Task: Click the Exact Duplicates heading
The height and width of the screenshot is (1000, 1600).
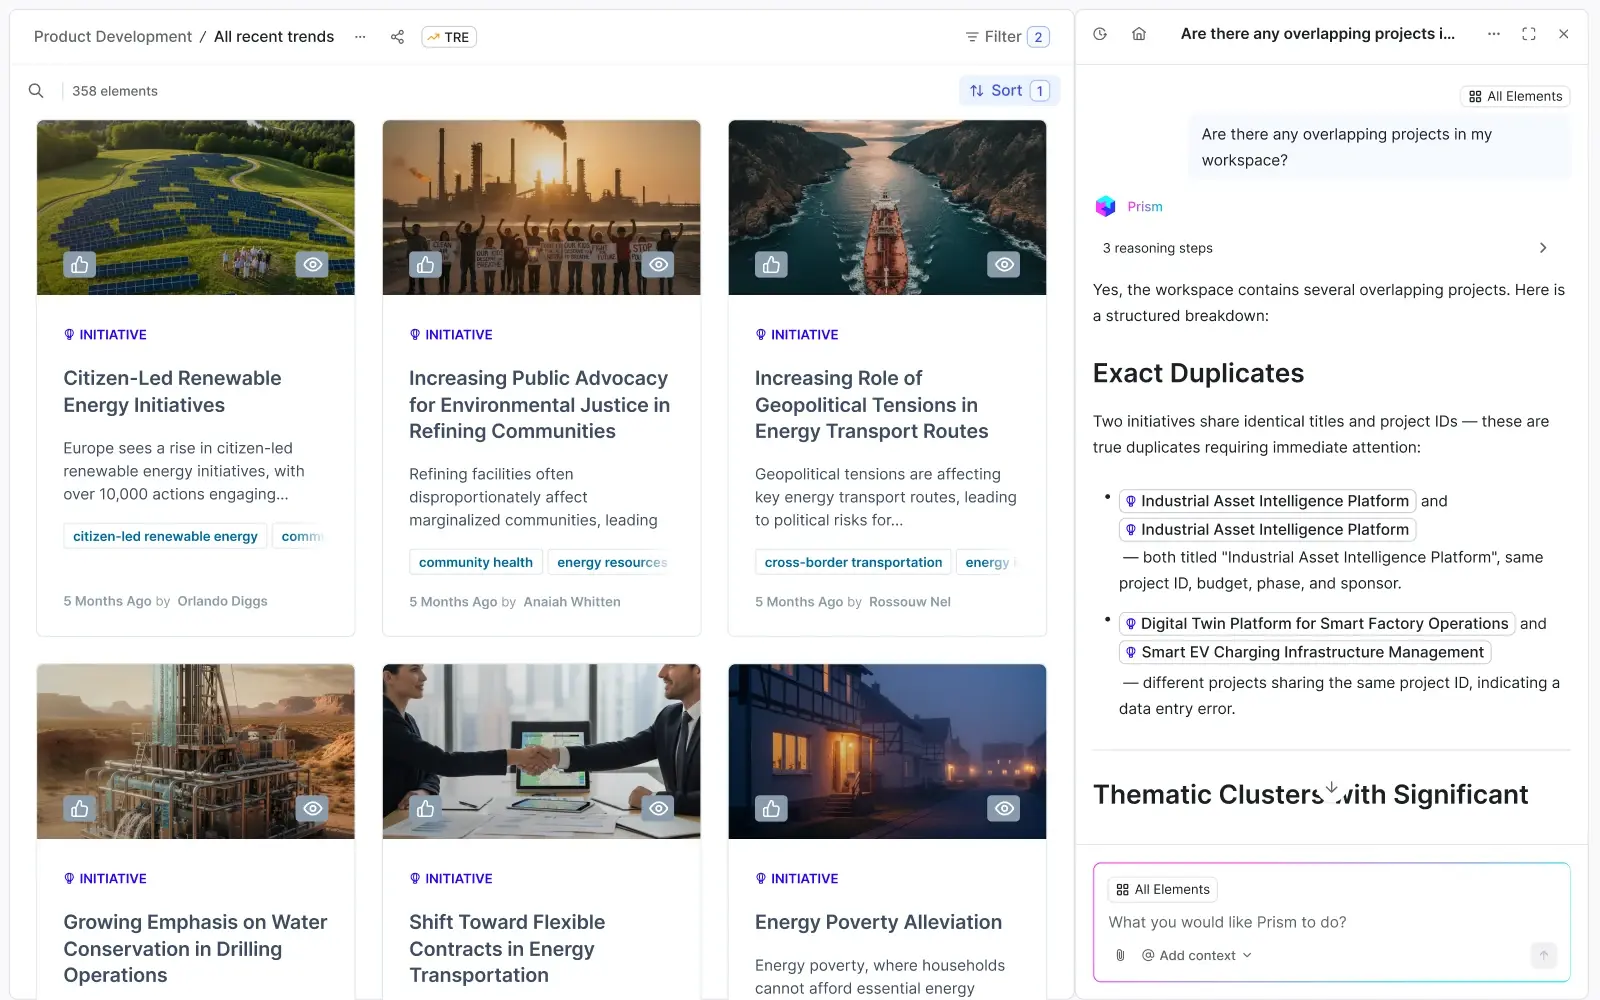Action: [x=1198, y=373]
